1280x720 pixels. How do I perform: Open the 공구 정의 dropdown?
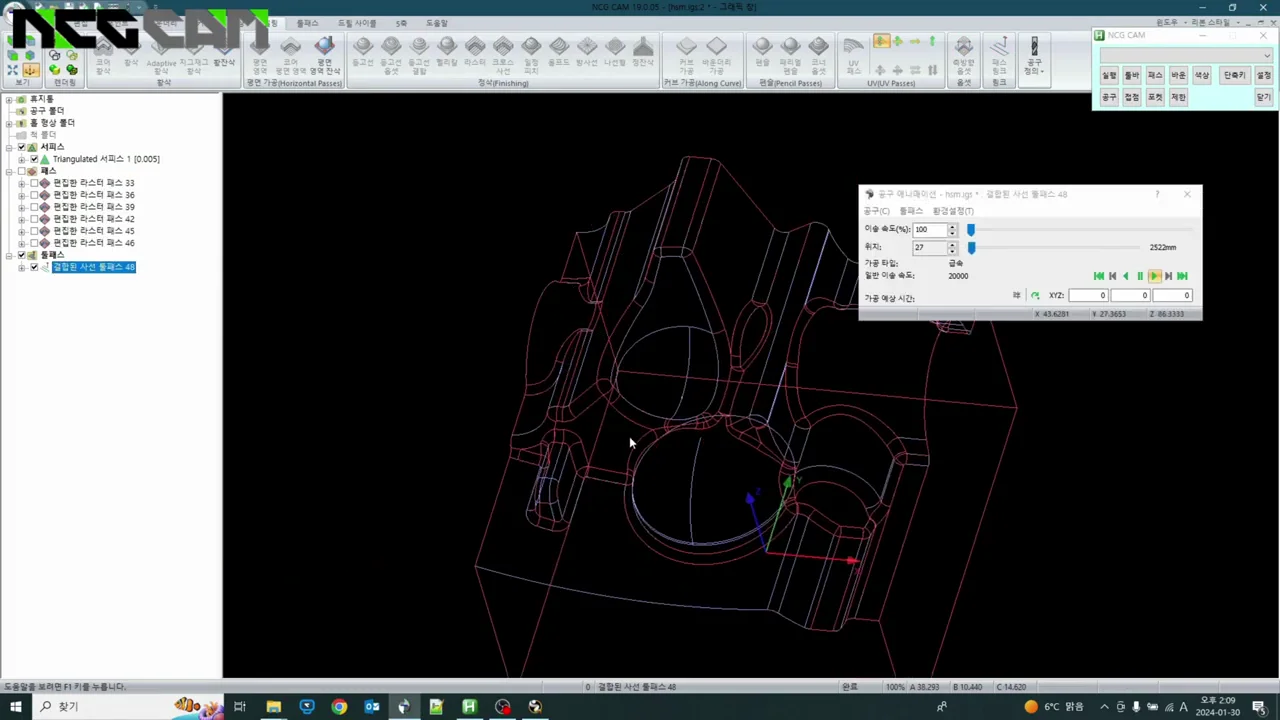pos(1034,58)
